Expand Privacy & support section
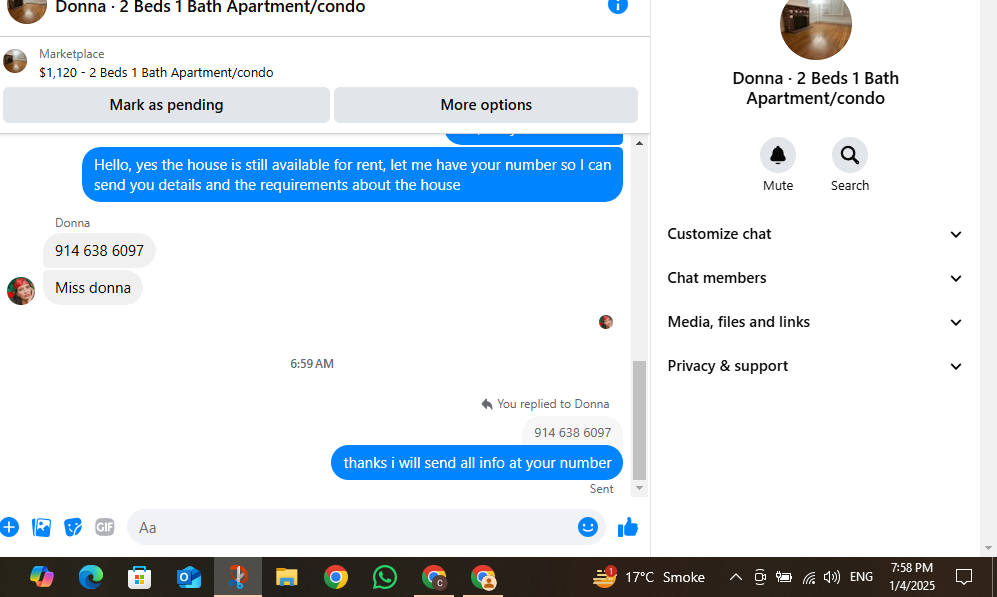The height and width of the screenshot is (597, 997). point(815,366)
